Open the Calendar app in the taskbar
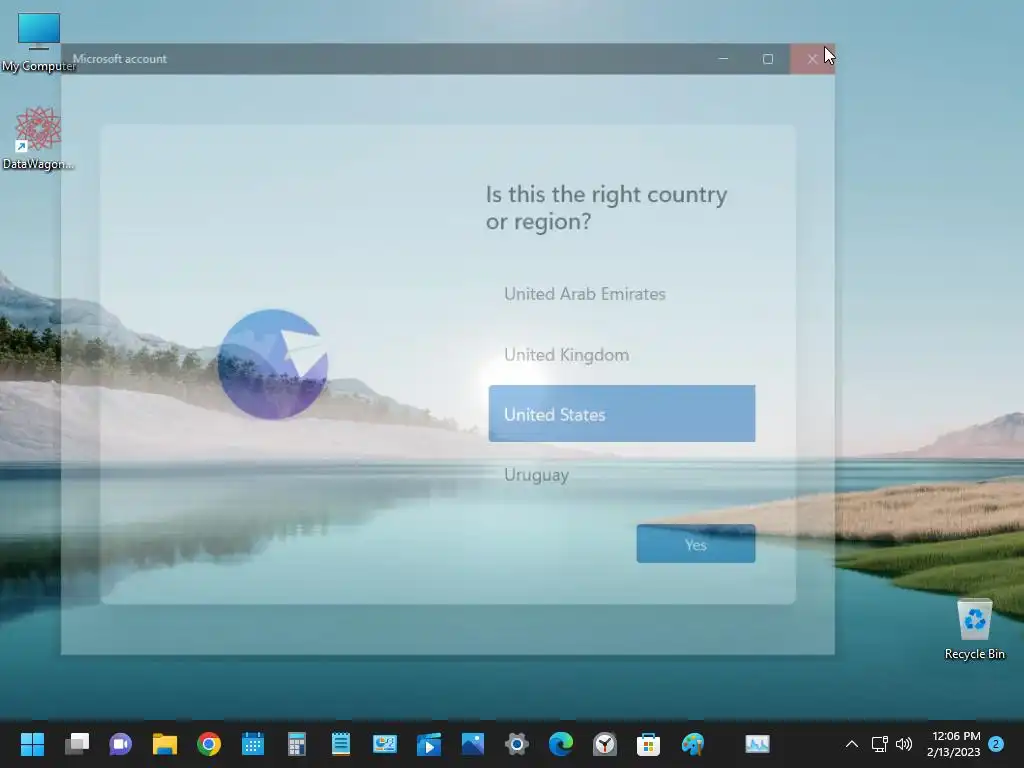The height and width of the screenshot is (768, 1024). [x=253, y=744]
